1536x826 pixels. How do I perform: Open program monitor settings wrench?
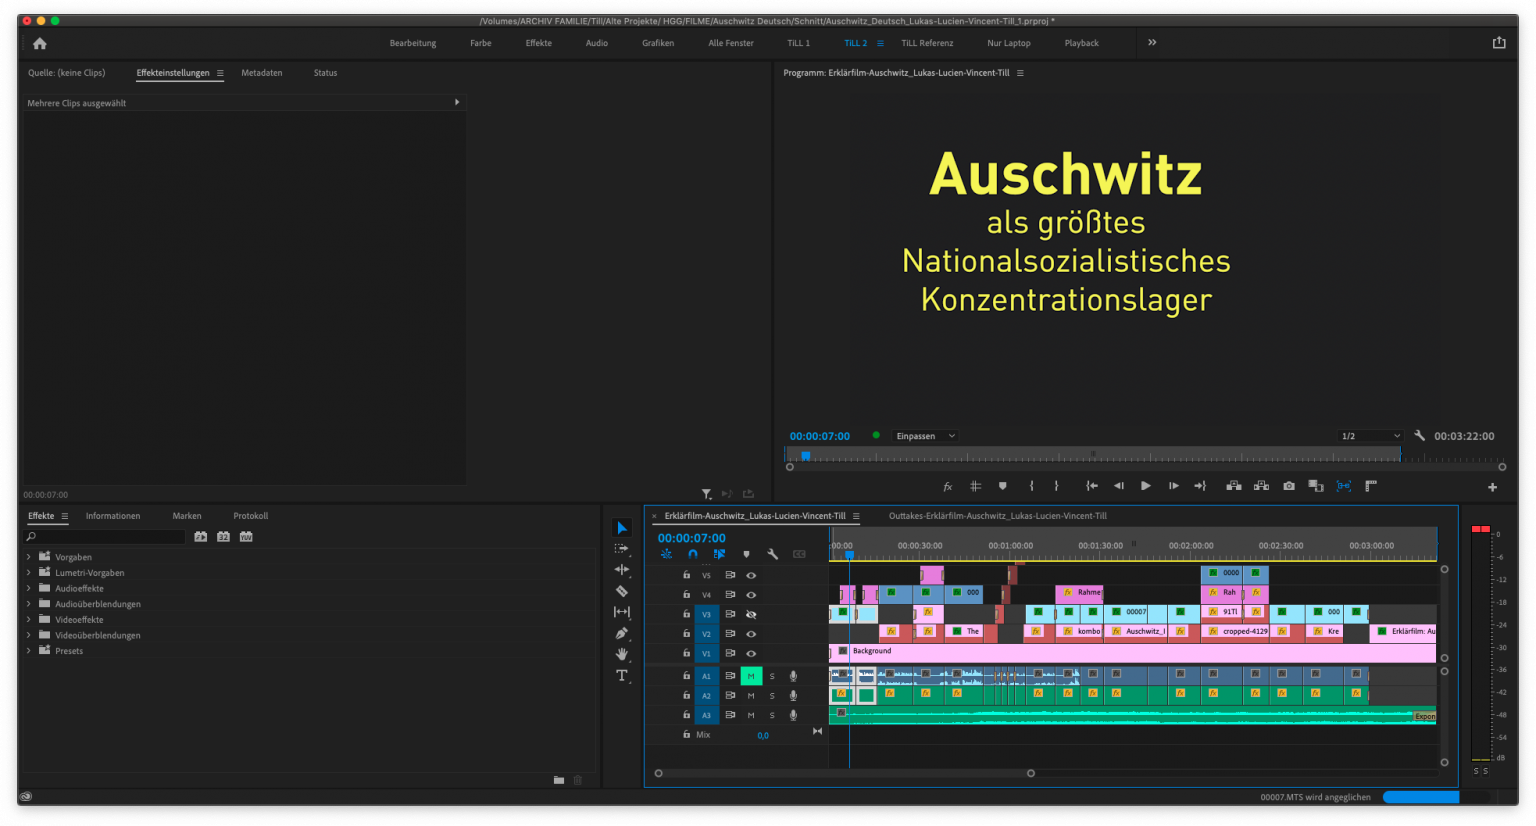click(1419, 436)
